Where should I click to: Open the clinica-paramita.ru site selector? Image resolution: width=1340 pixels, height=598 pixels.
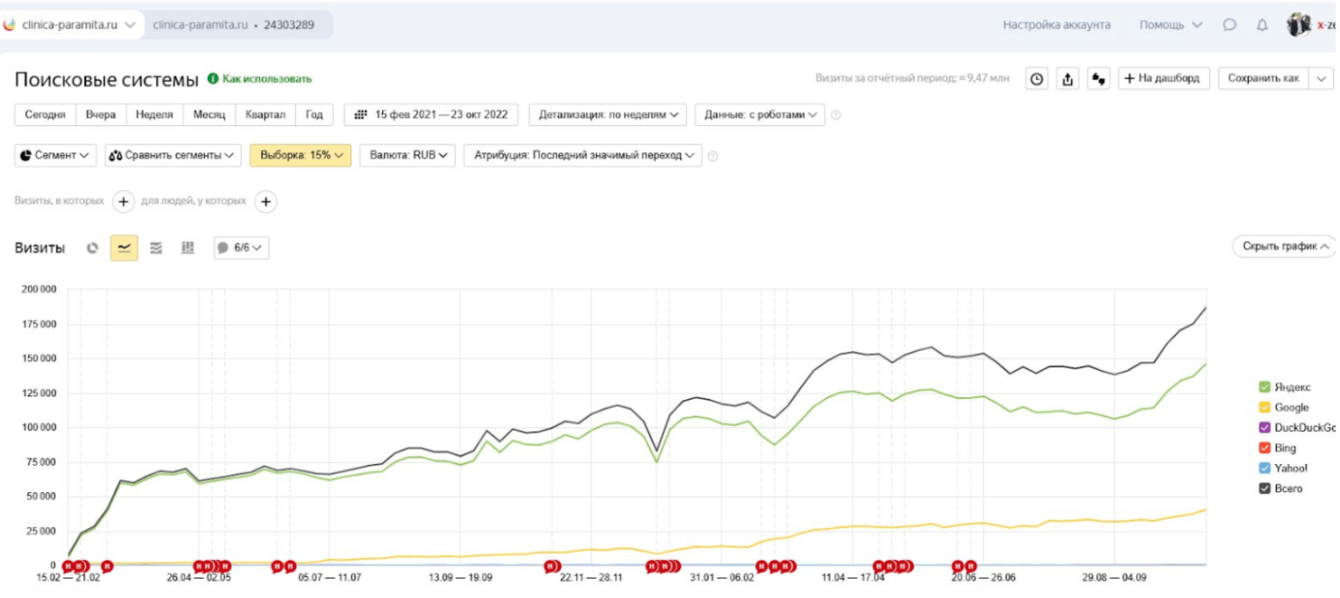[72, 25]
